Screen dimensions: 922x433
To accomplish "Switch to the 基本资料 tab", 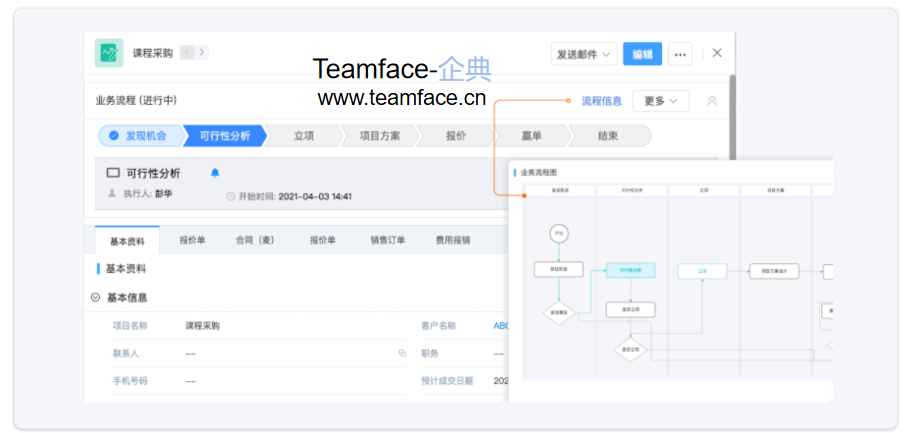I will [x=127, y=241].
